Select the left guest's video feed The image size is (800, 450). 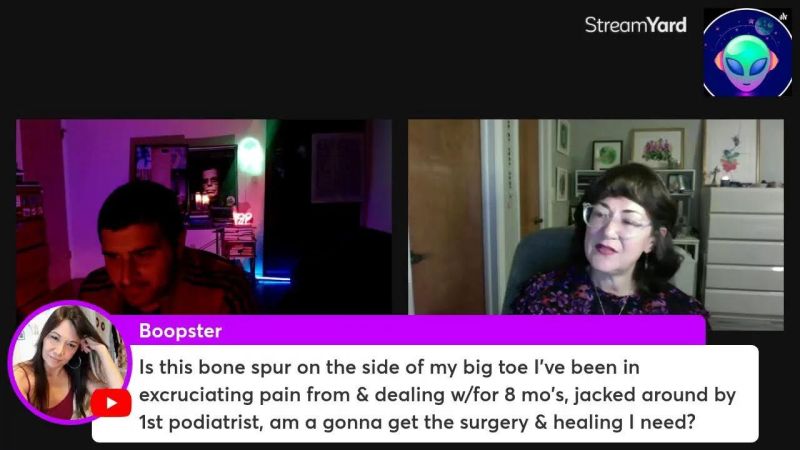click(204, 216)
